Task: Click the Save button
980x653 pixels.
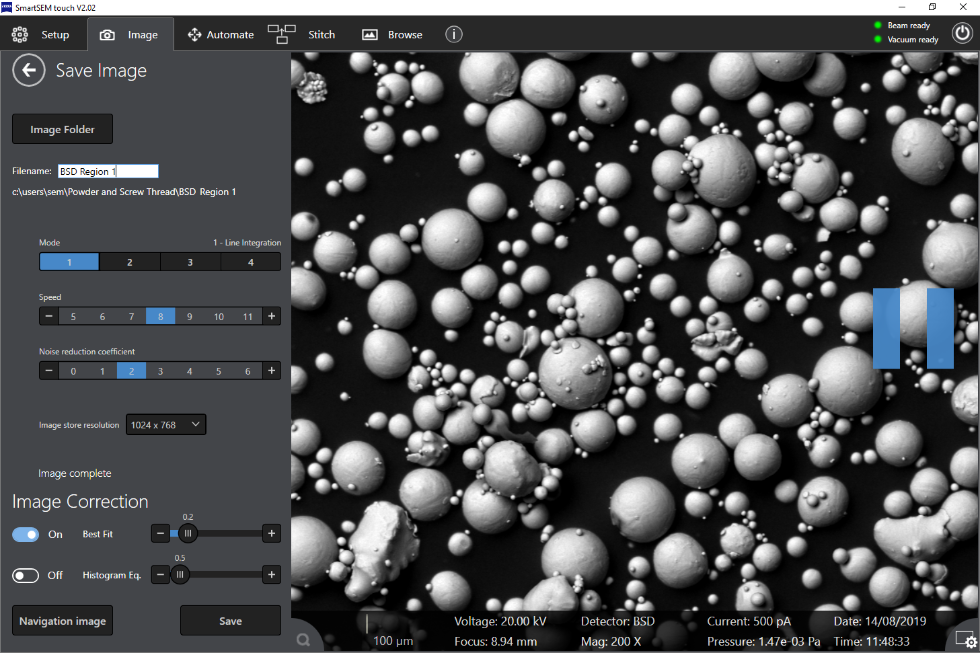Action: click(x=230, y=620)
